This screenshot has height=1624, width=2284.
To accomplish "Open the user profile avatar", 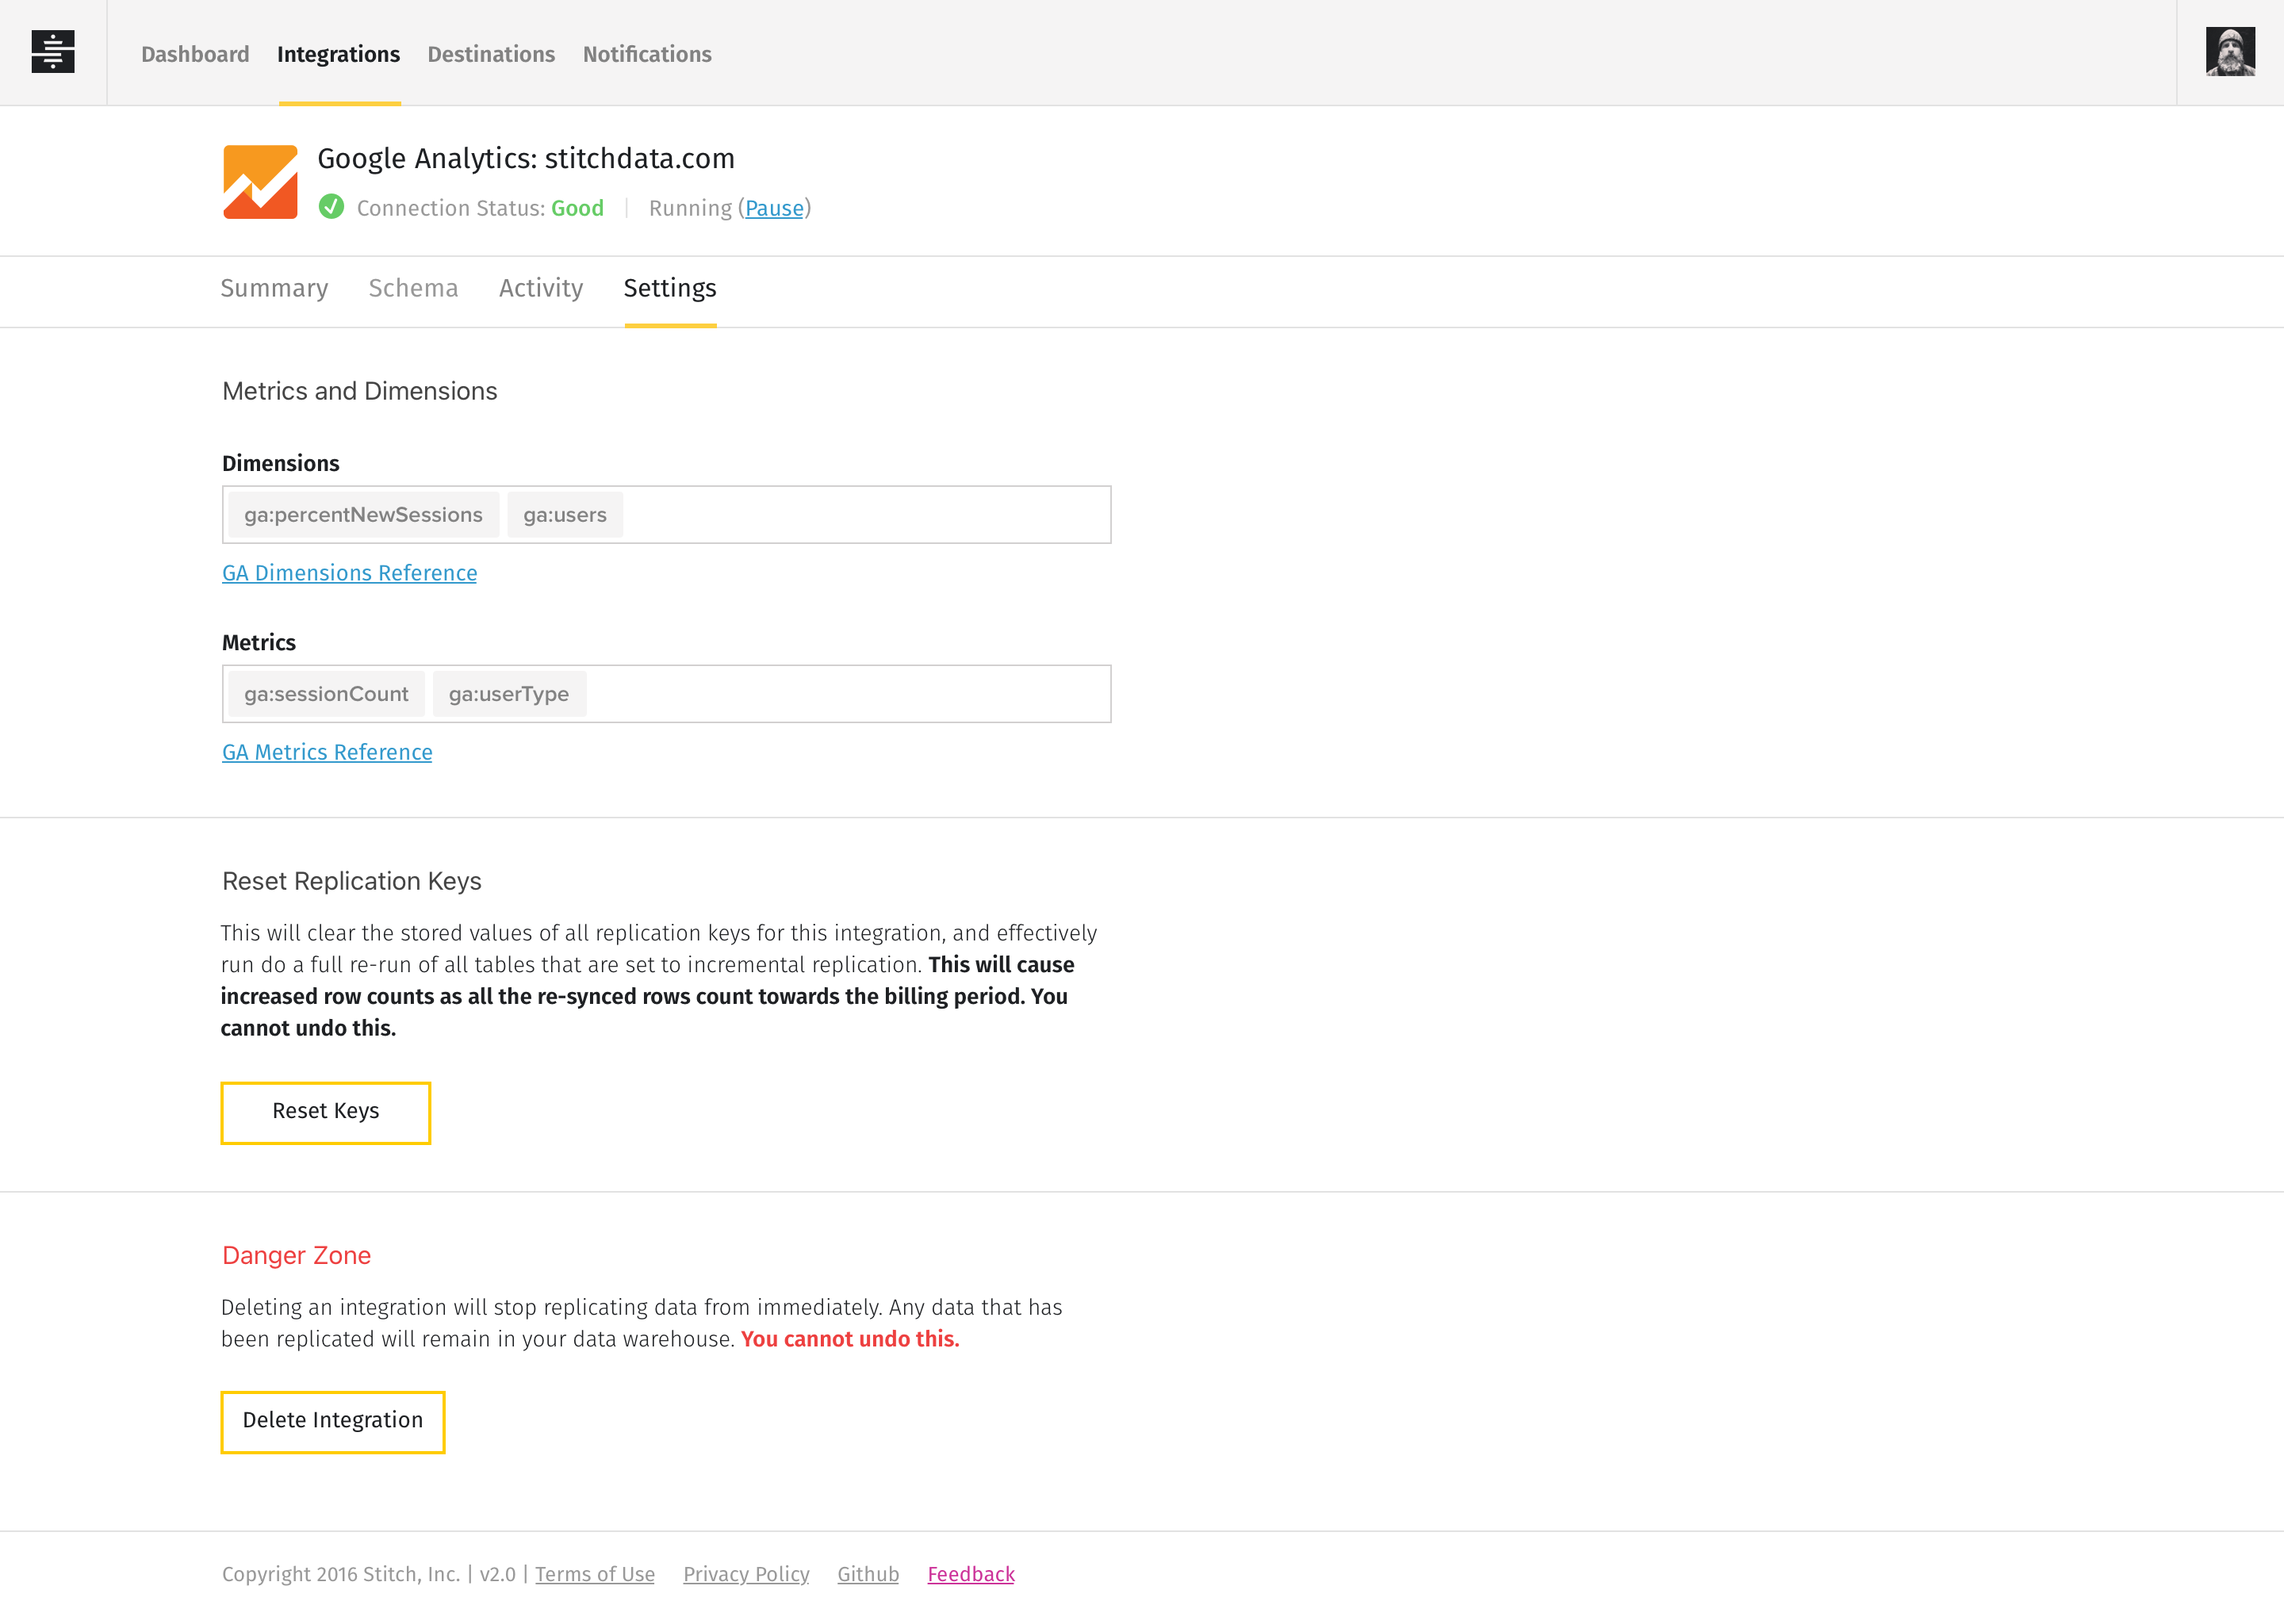I will pos(2230,52).
